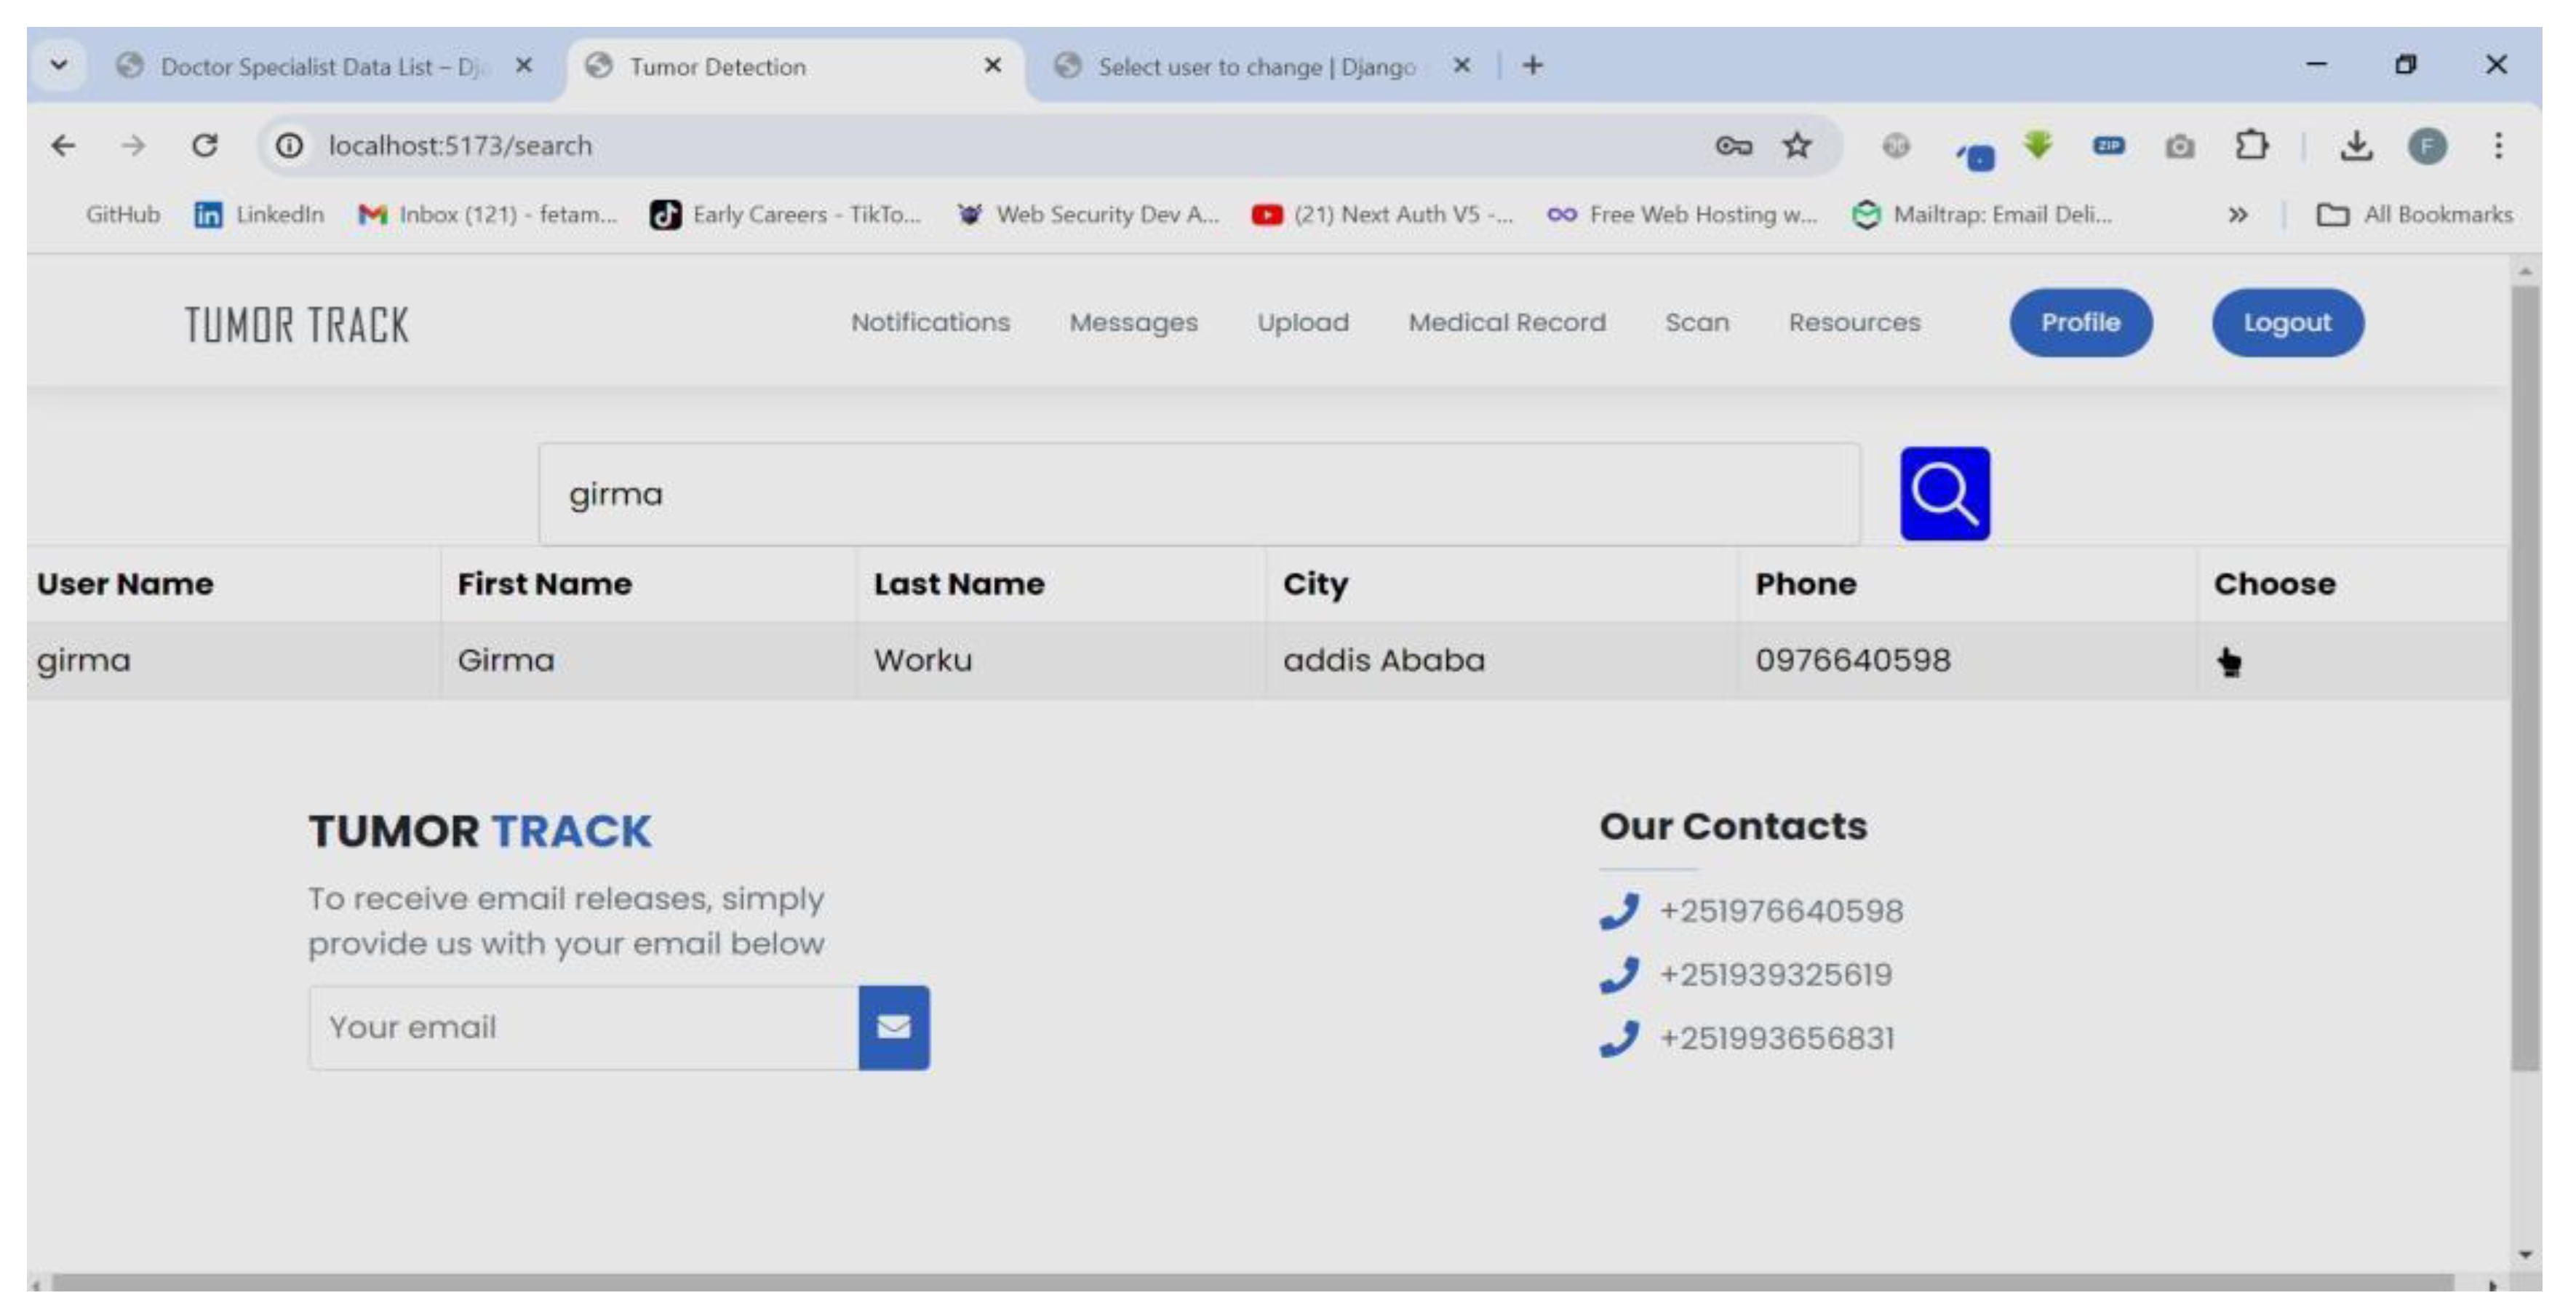Image resolution: width=2576 pixels, height=1314 pixels.
Task: Expand the overflow bookmarks with the double chevron
Action: tap(2238, 214)
